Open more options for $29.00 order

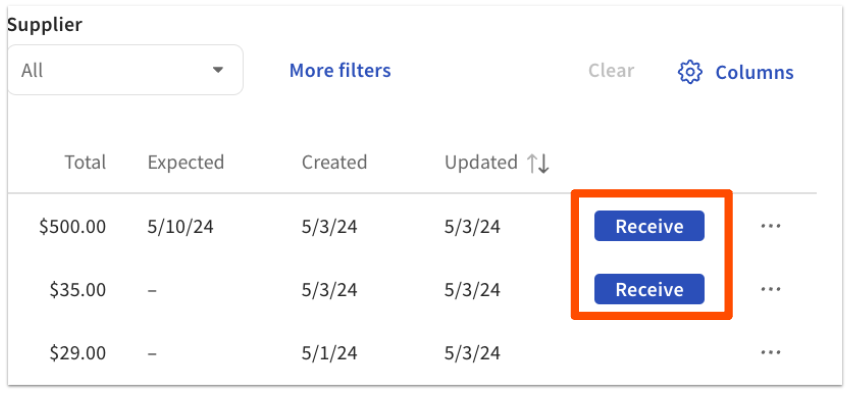(771, 353)
